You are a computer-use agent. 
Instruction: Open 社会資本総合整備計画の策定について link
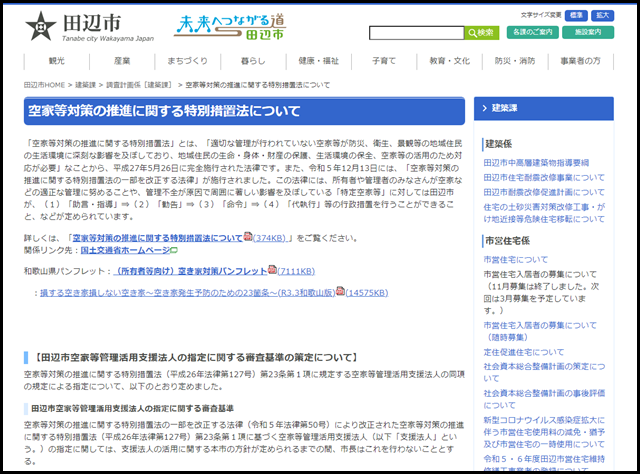(x=544, y=372)
